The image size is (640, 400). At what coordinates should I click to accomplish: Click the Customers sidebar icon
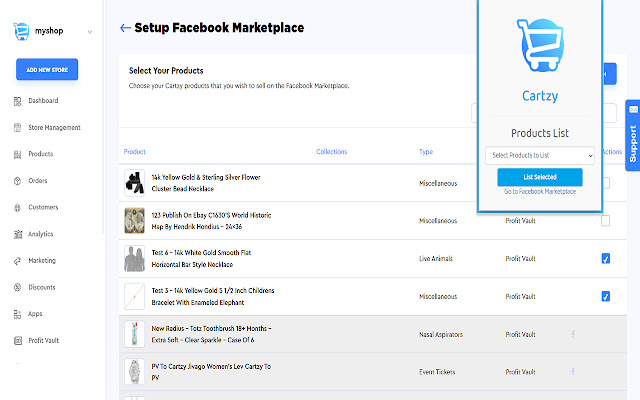pos(18,208)
